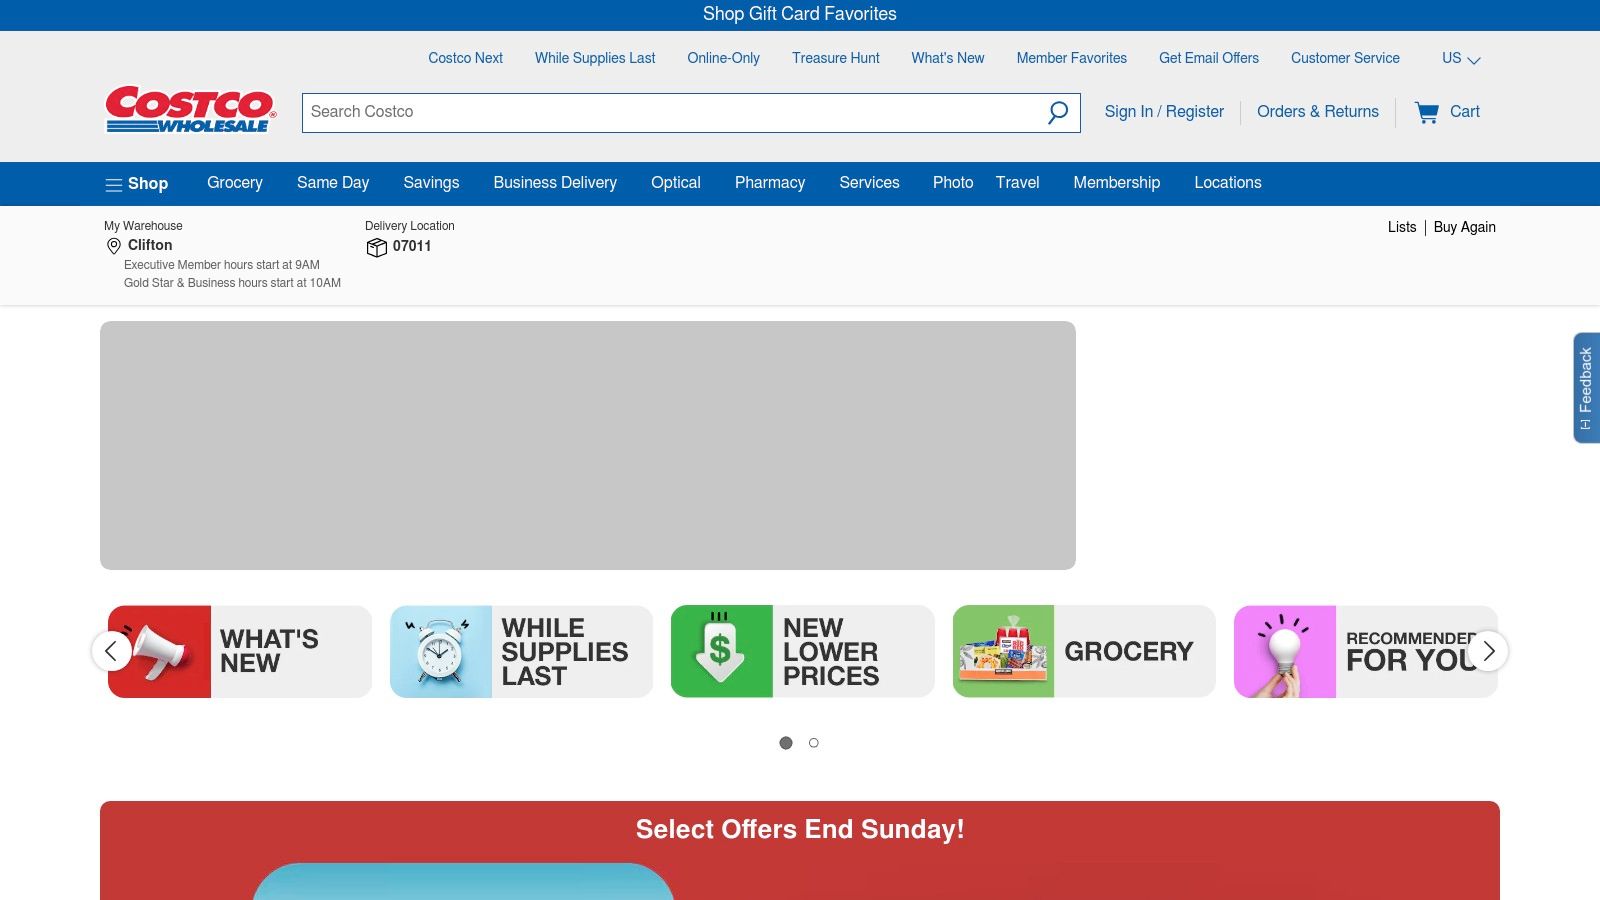1600x900 pixels.
Task: Select the first carousel page dot
Action: tap(786, 743)
